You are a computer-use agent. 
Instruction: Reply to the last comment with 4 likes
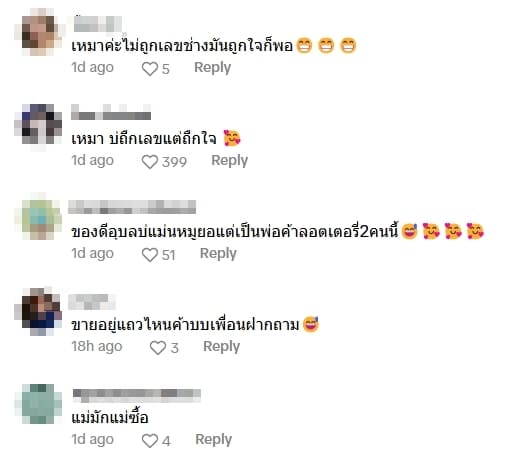[214, 440]
